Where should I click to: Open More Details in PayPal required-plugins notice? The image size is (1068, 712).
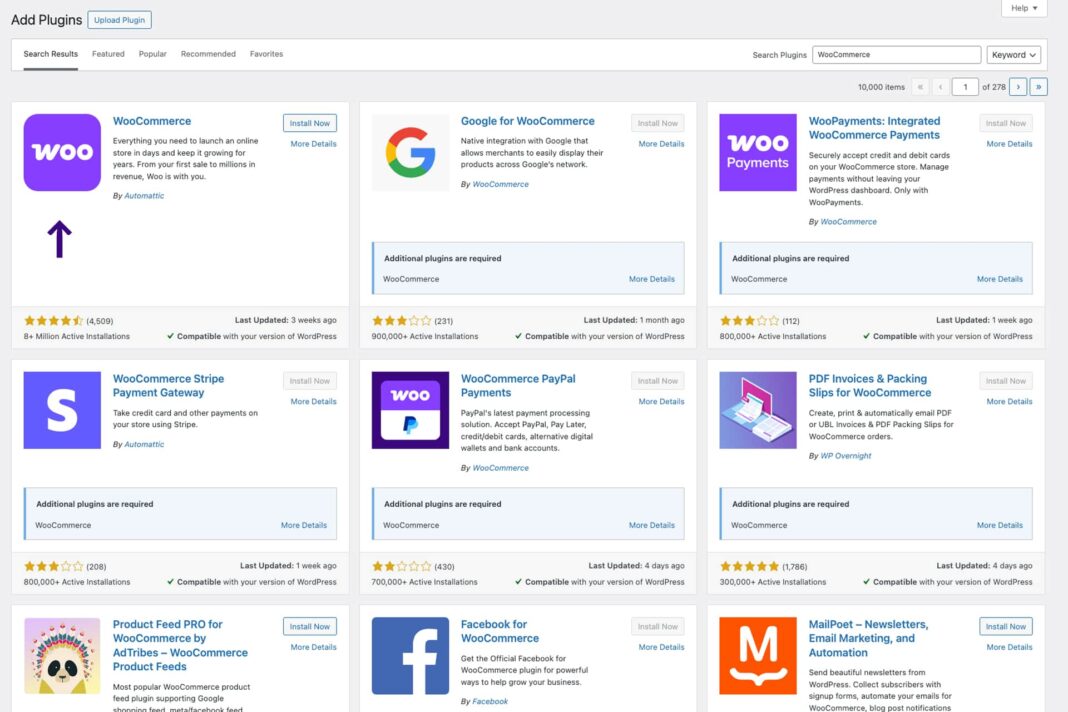coord(652,525)
